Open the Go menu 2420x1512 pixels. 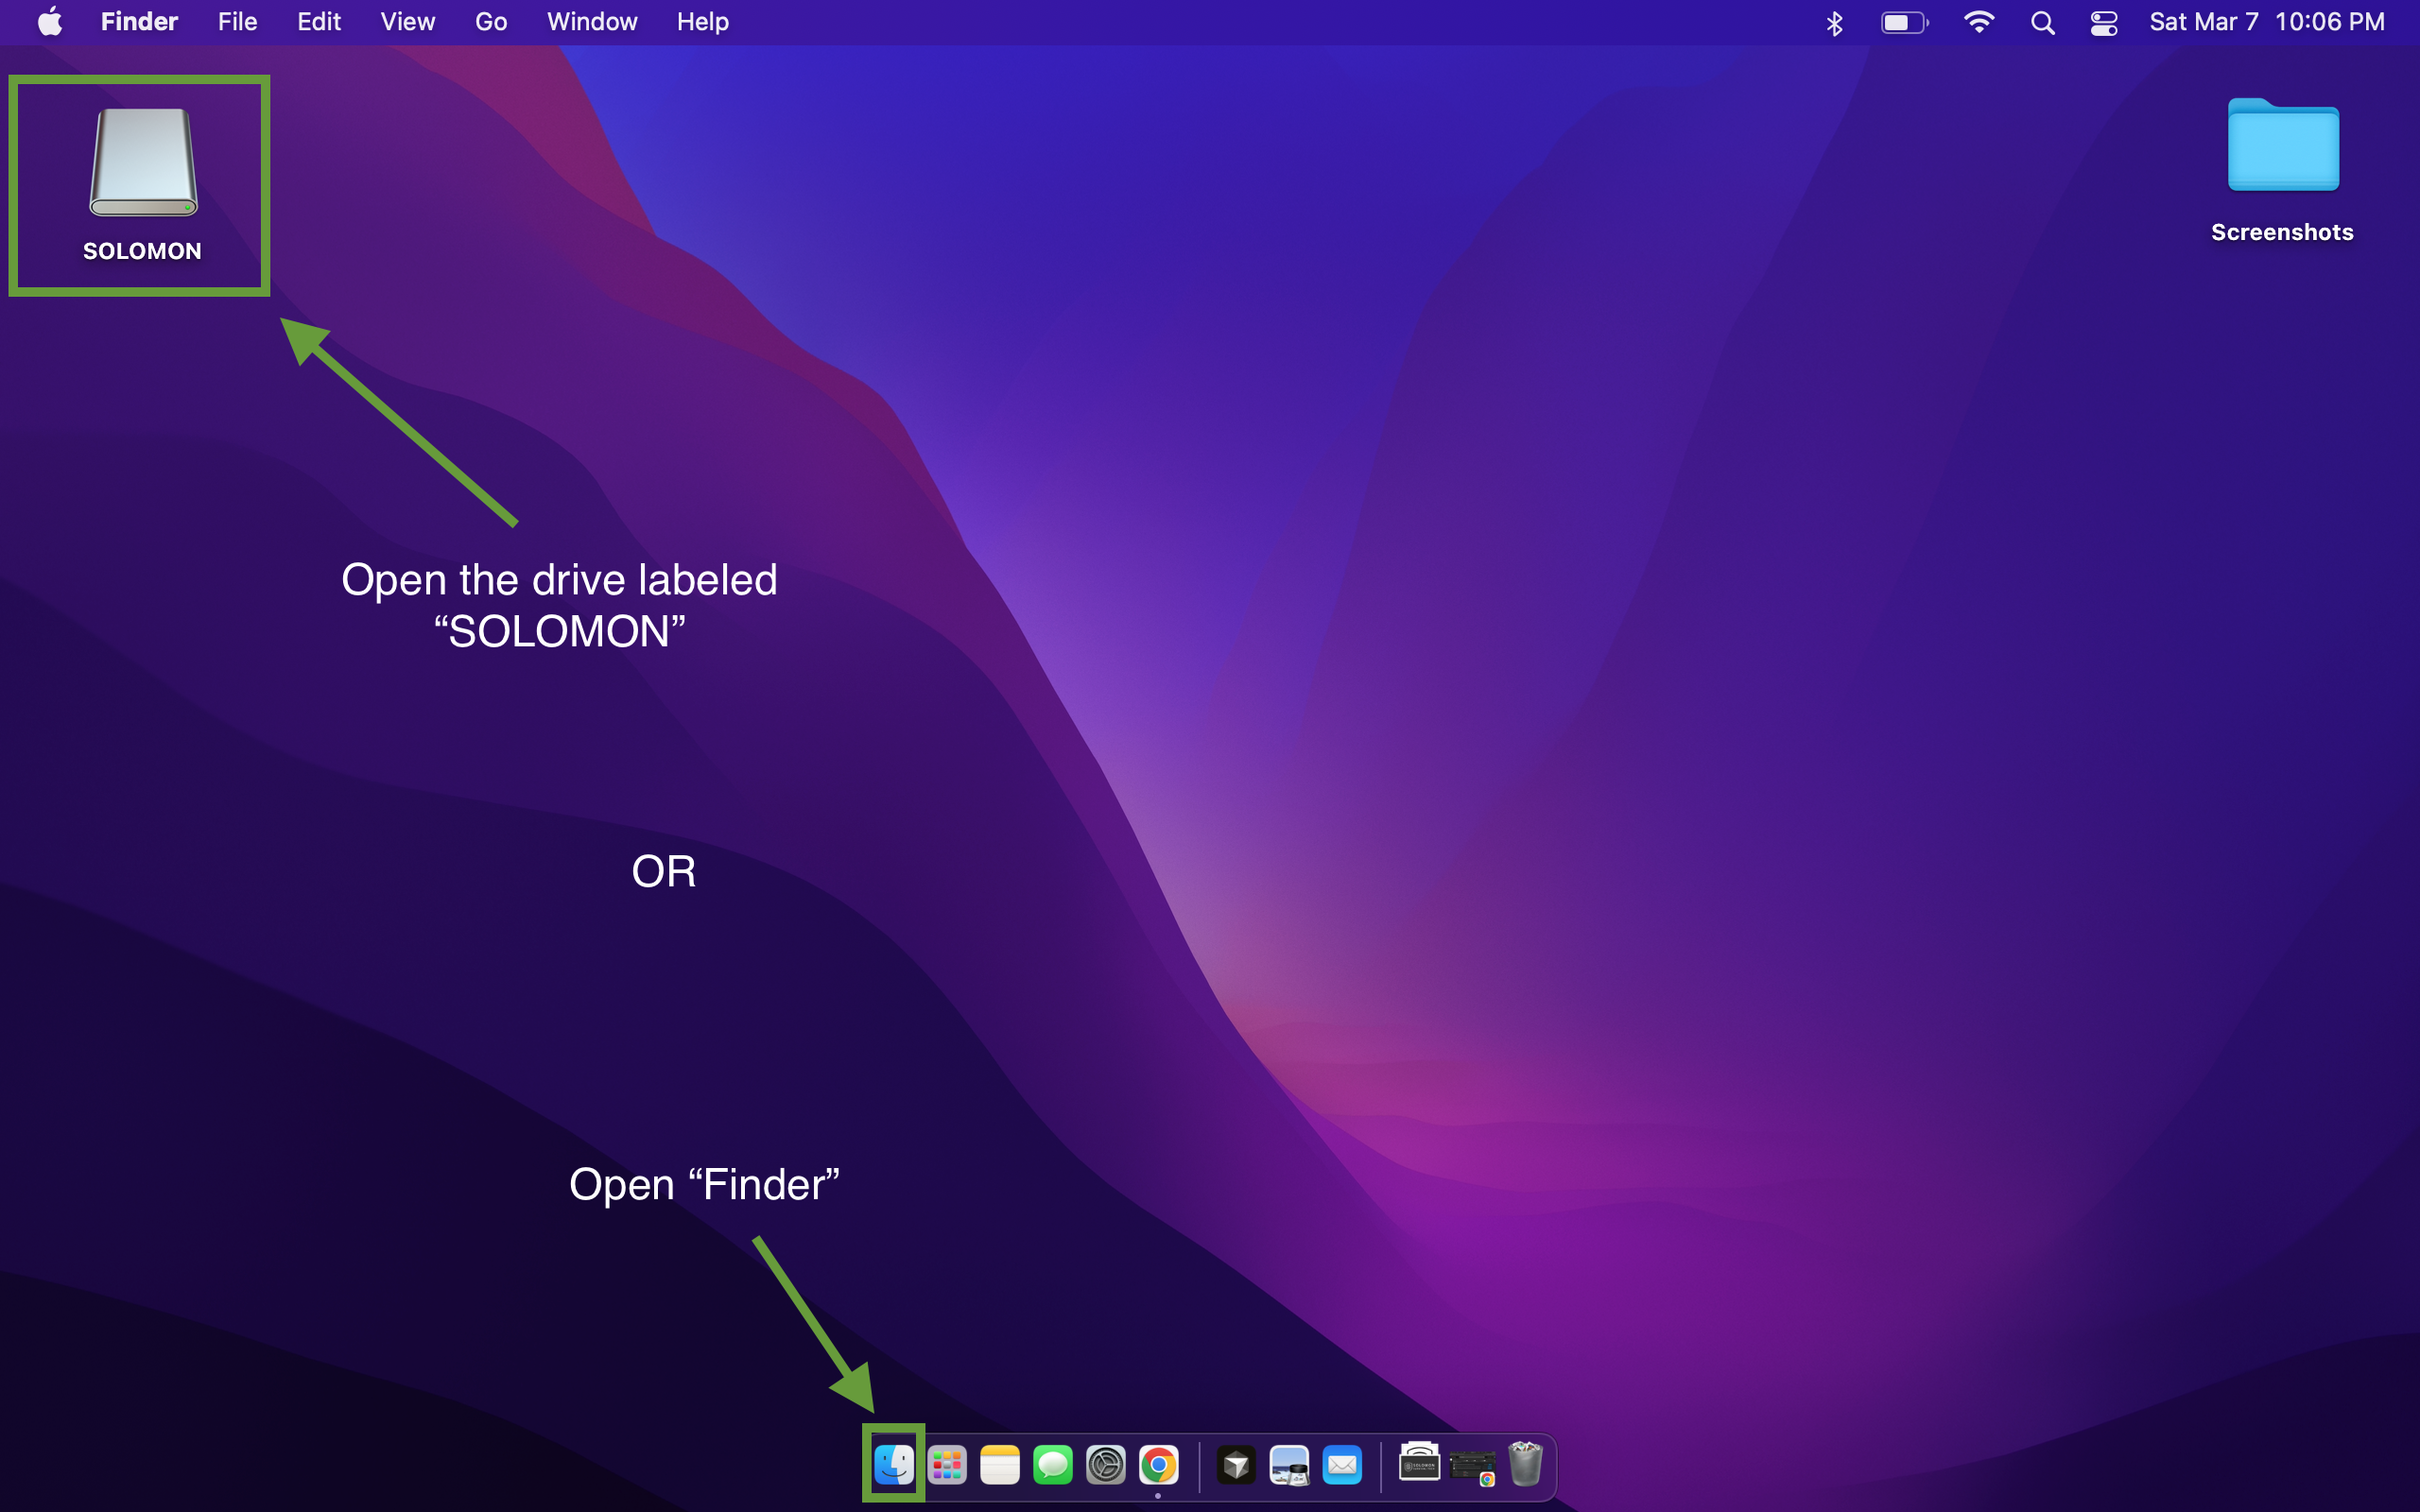[x=490, y=22]
